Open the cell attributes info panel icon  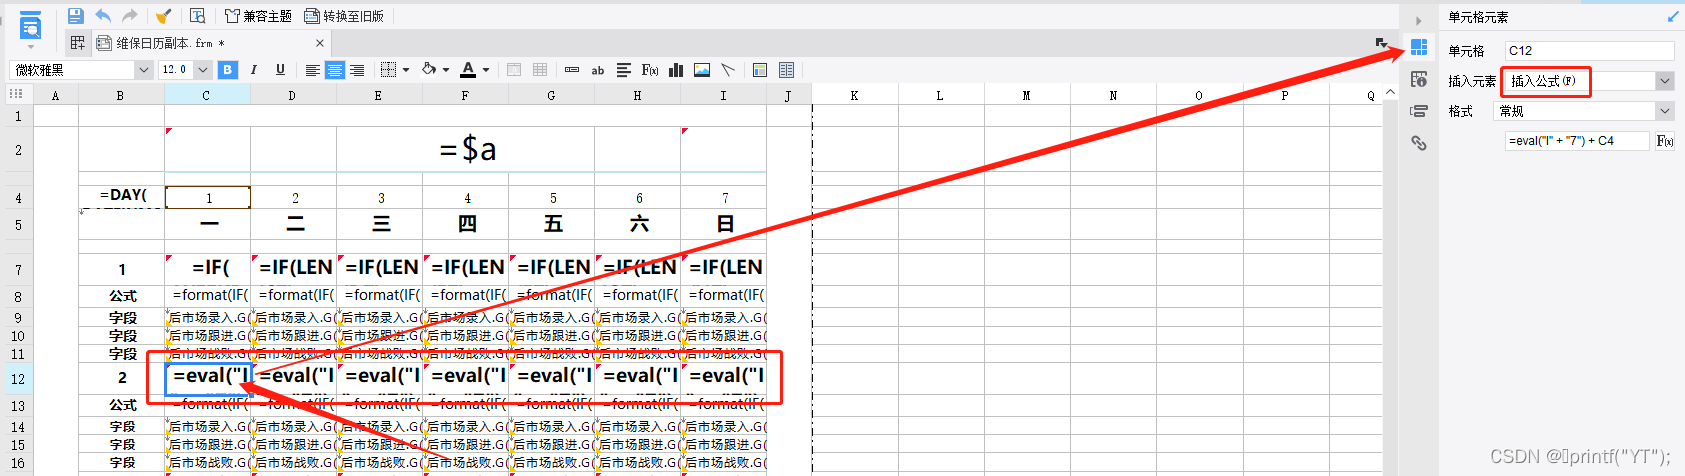coord(1419,79)
